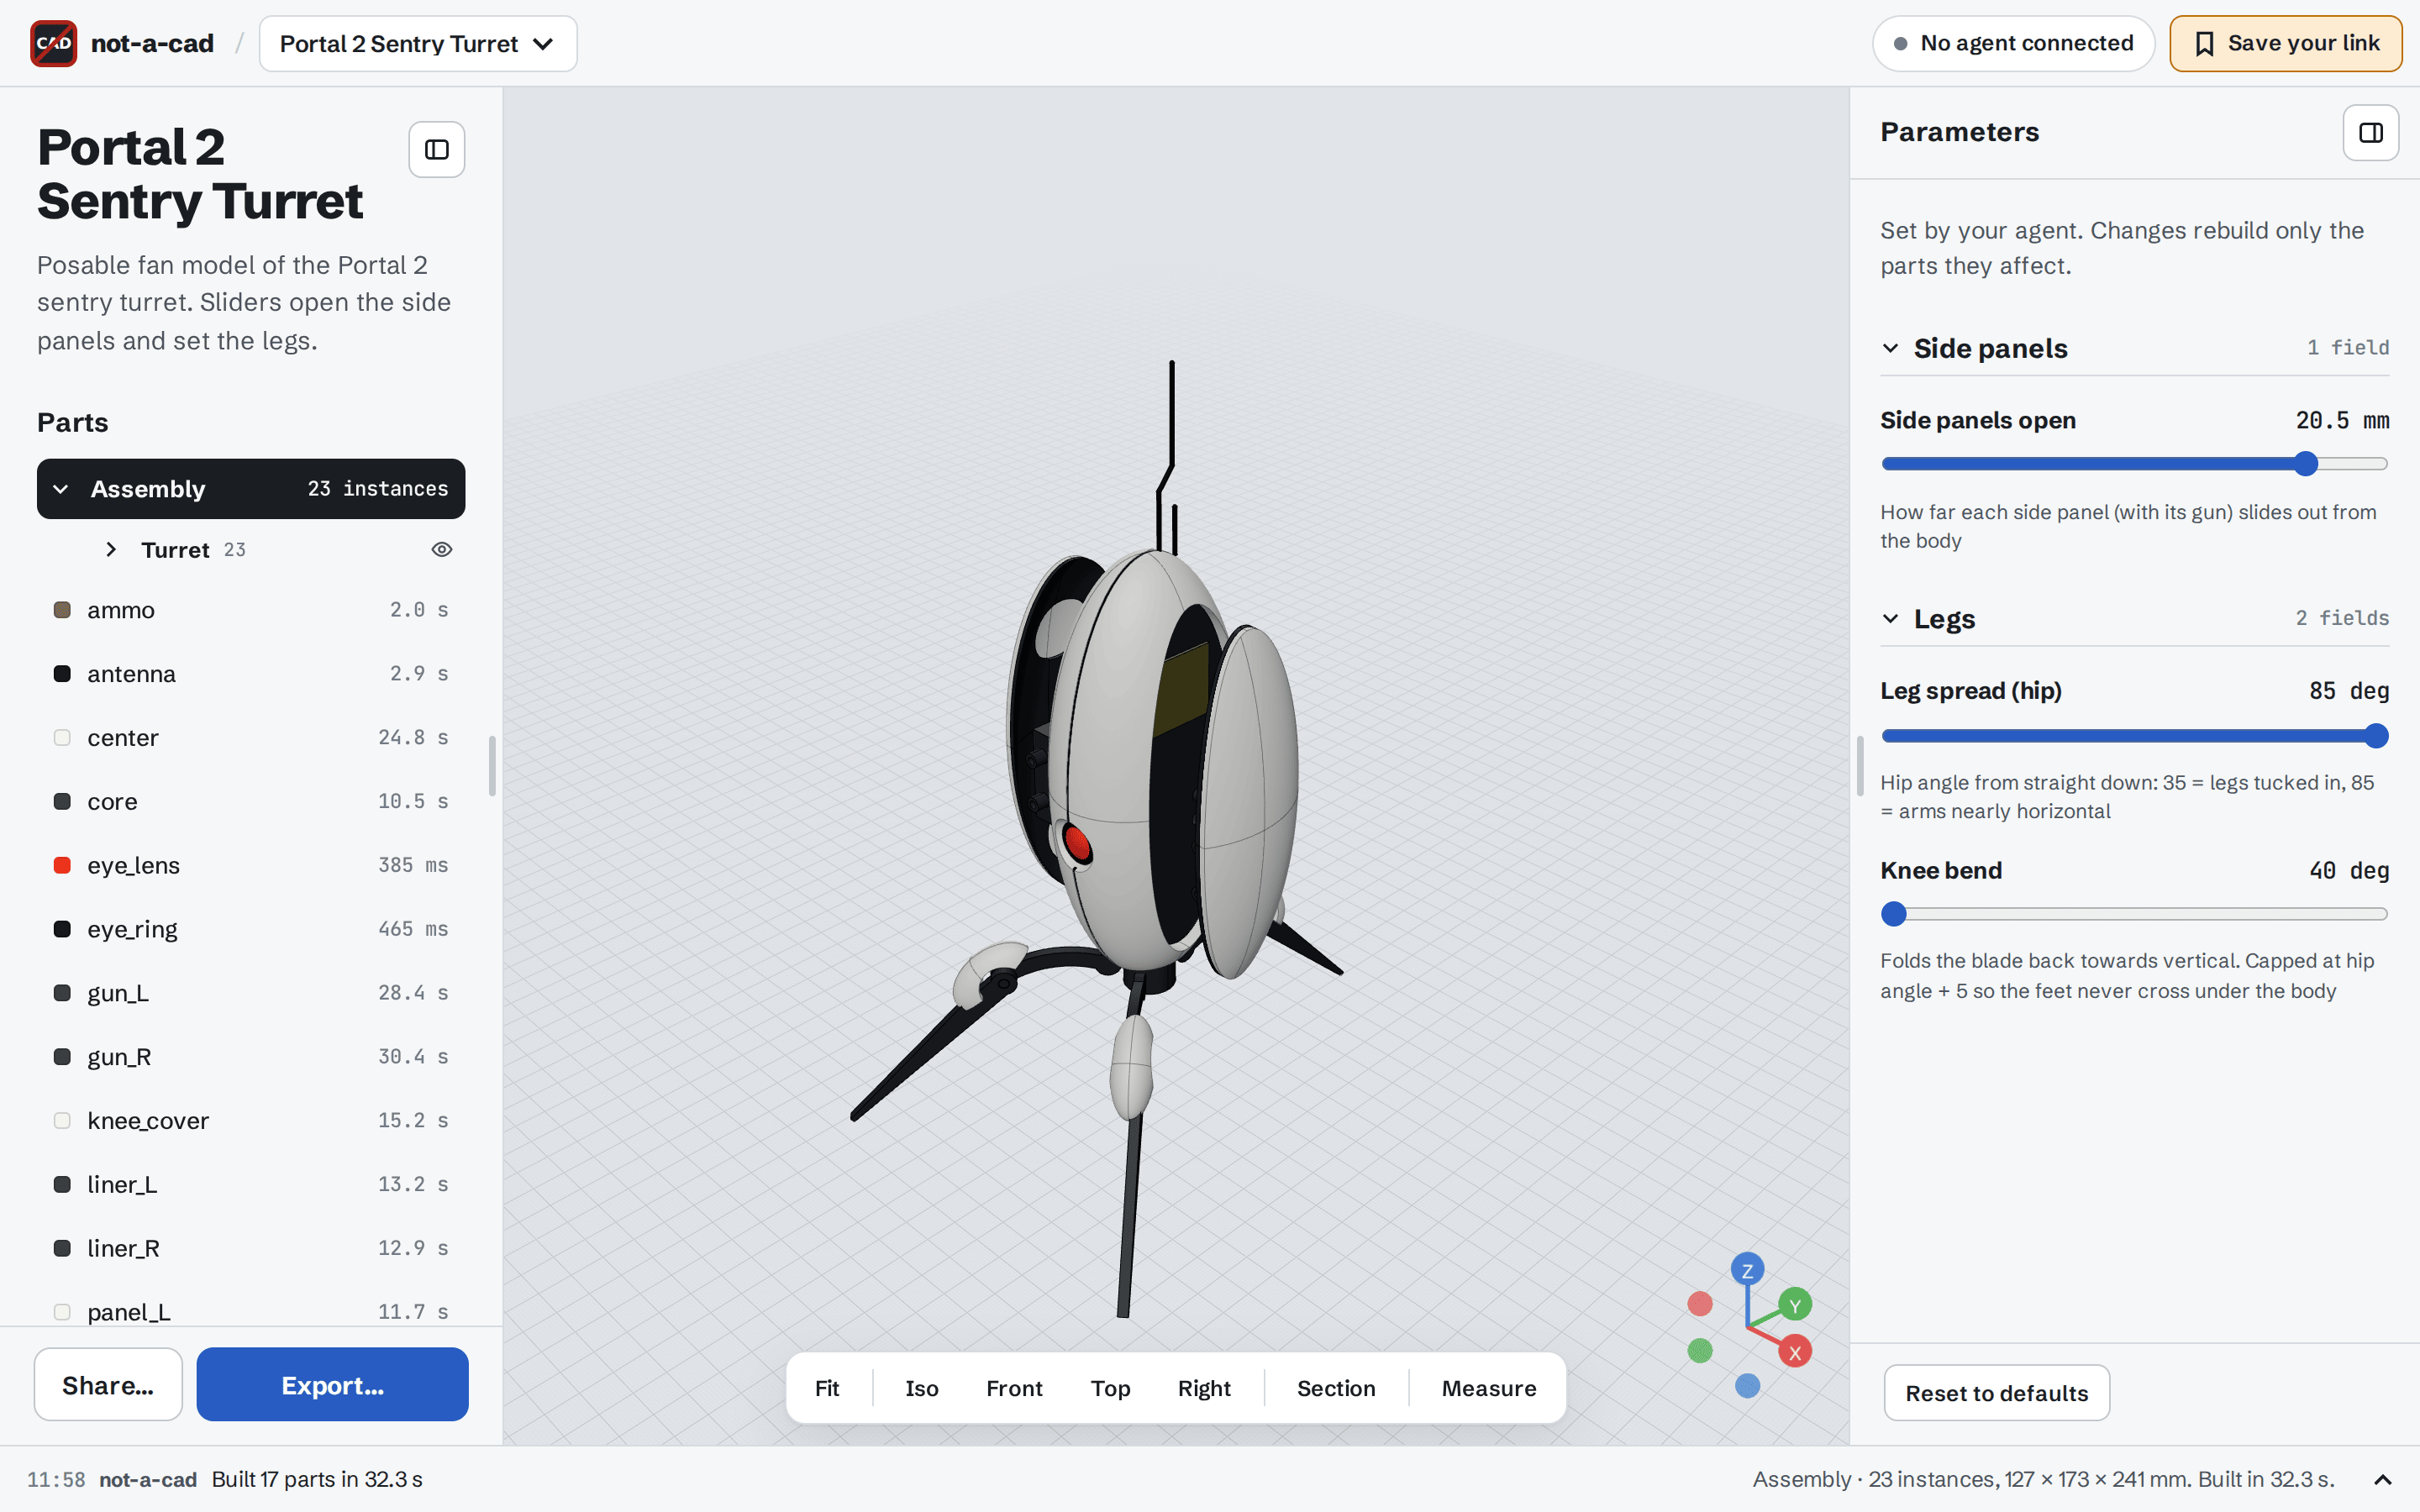The image size is (2420, 1512).
Task: Click the Leg spread (hip) slider handle
Action: tap(2376, 736)
